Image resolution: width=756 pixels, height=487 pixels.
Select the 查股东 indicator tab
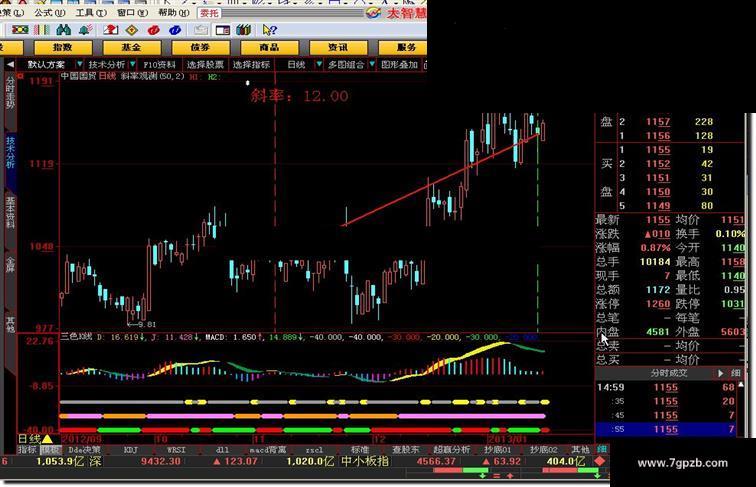(x=405, y=449)
